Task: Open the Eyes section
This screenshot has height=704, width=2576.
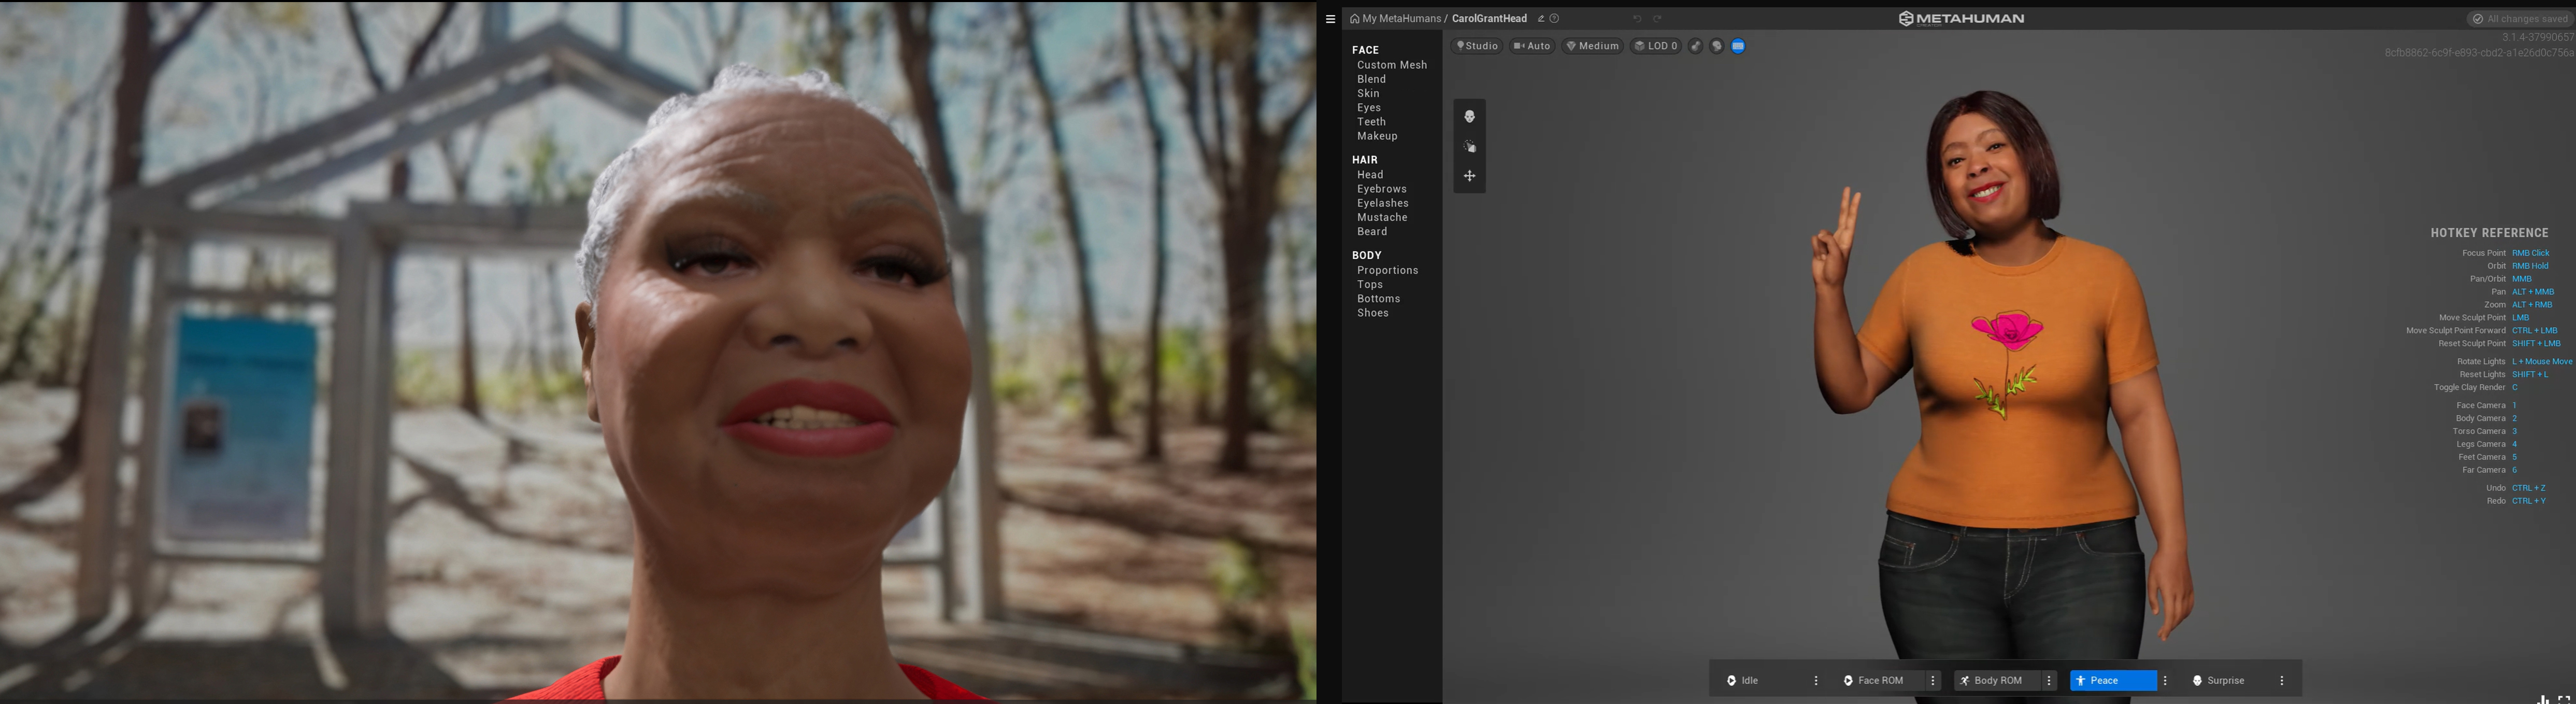Action: click(x=1369, y=108)
